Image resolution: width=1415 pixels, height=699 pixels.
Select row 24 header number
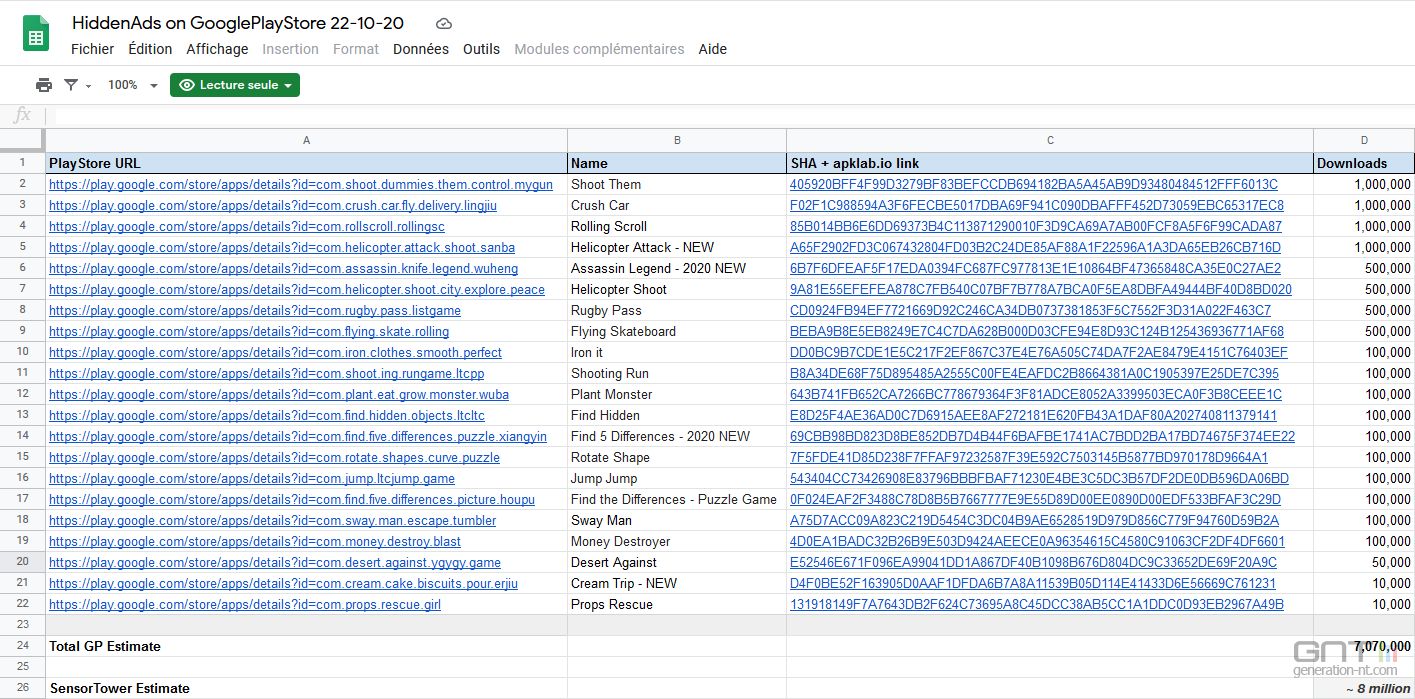(22, 646)
